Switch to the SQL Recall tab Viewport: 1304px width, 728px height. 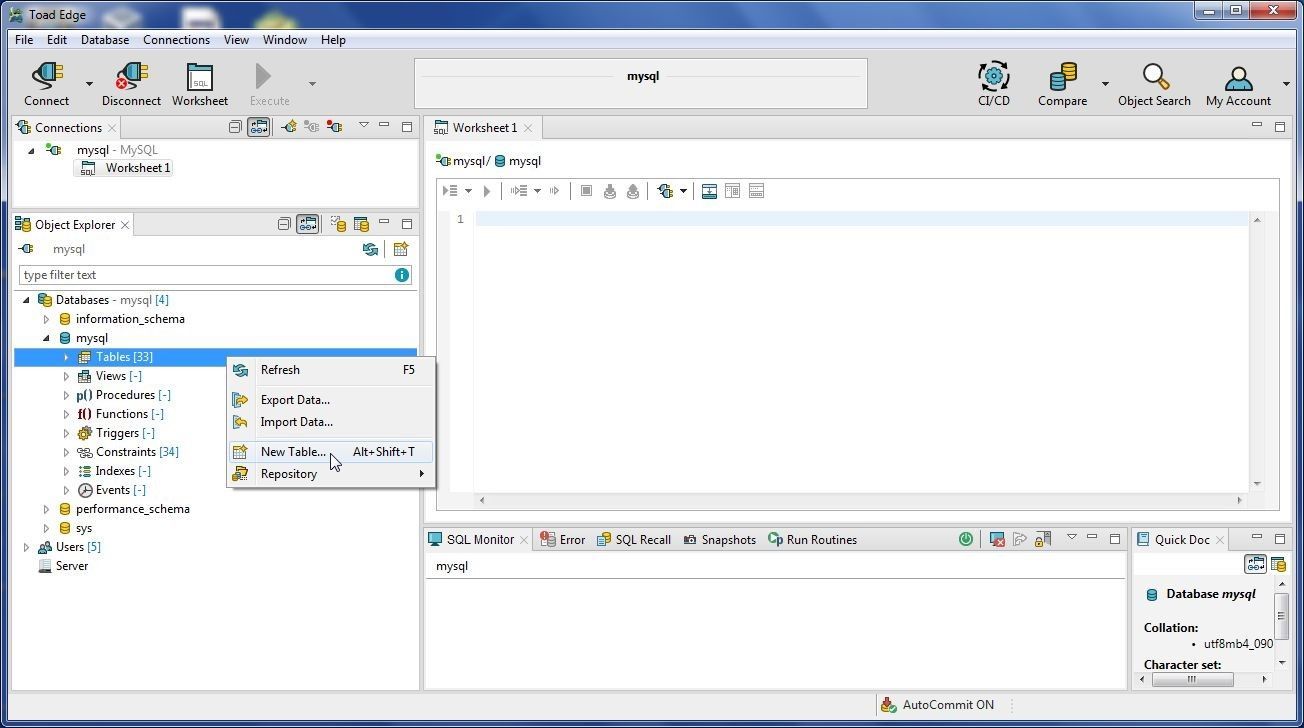pyautogui.click(x=633, y=539)
